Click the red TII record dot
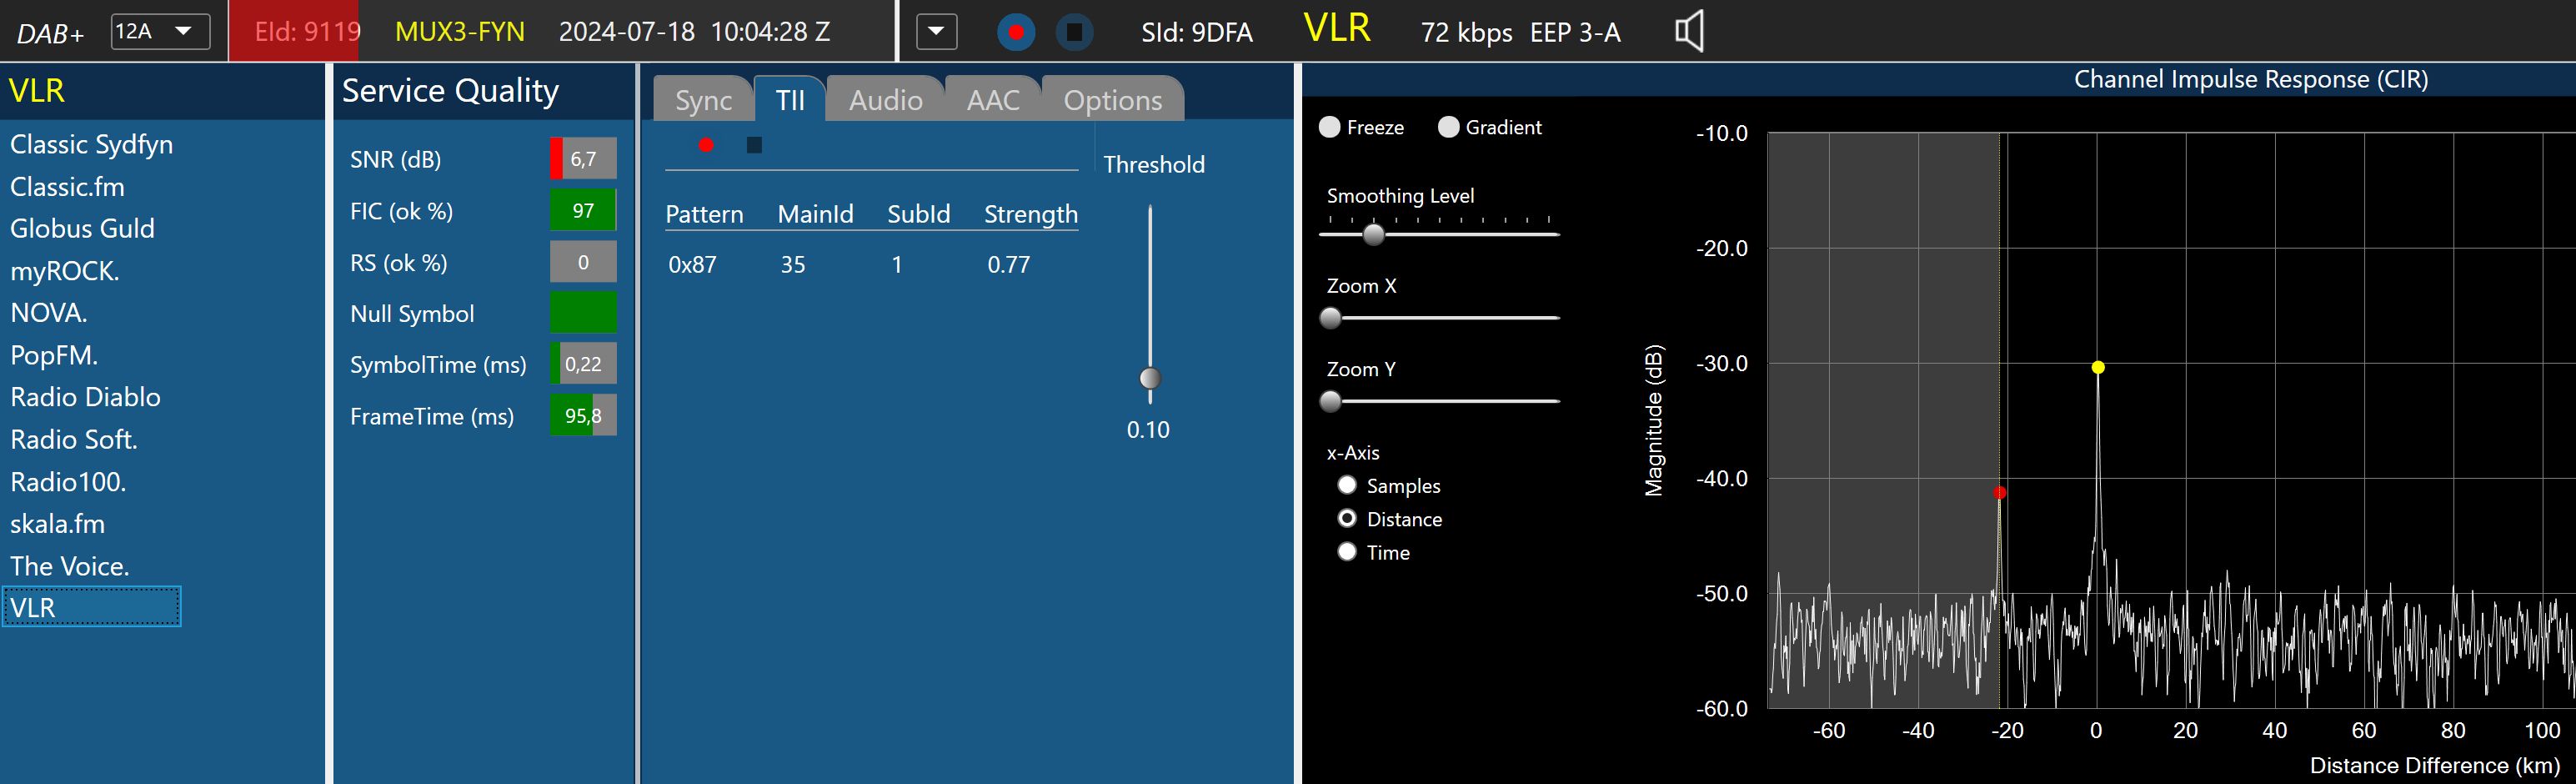The width and height of the screenshot is (2576, 784). [x=706, y=145]
